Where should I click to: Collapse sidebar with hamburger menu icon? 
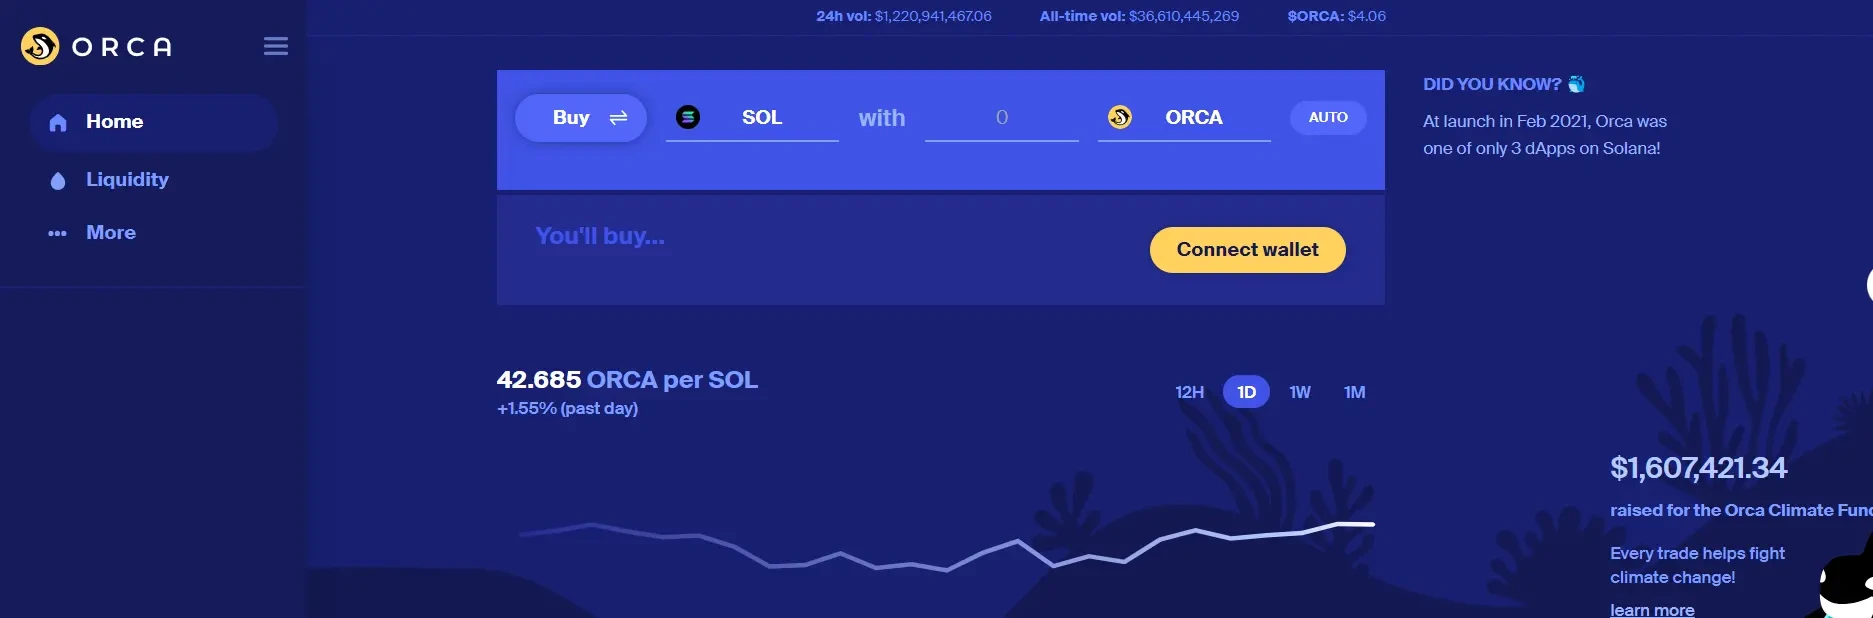point(276,46)
